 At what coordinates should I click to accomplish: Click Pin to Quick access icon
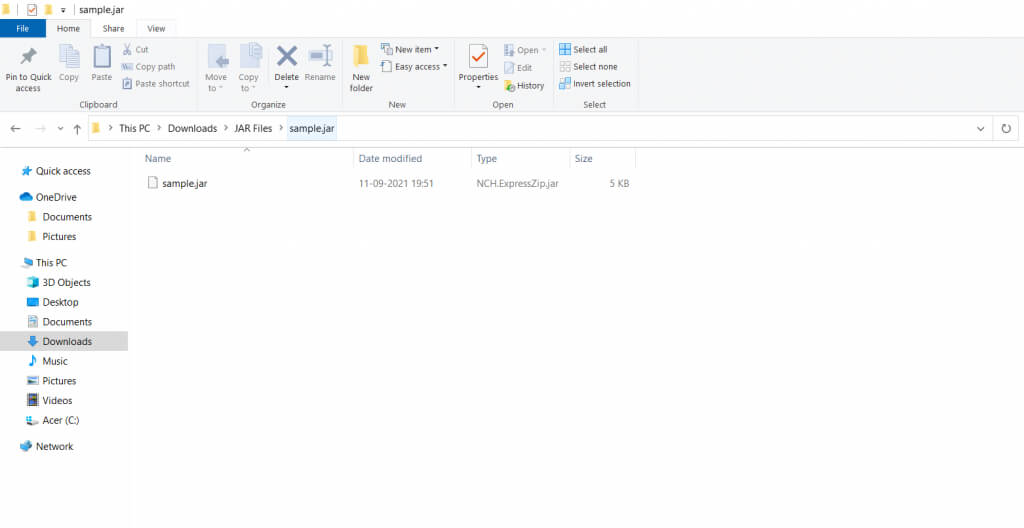click(28, 56)
